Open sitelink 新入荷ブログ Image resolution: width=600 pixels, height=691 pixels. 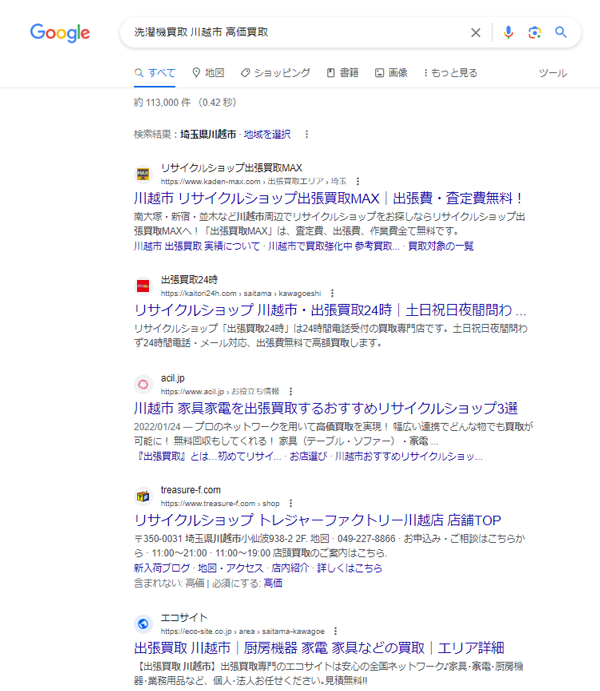(162, 568)
